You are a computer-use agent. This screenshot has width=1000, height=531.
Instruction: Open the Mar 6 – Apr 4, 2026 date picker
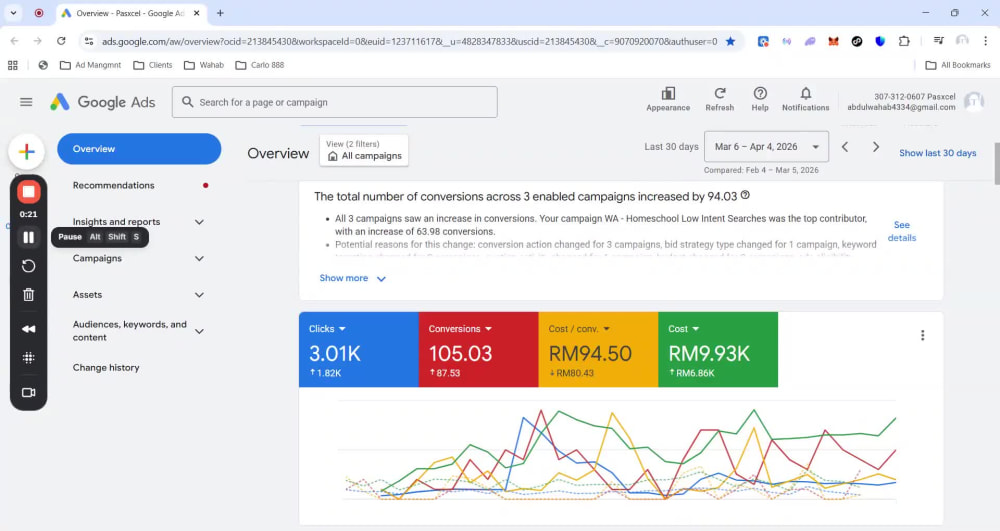point(766,147)
